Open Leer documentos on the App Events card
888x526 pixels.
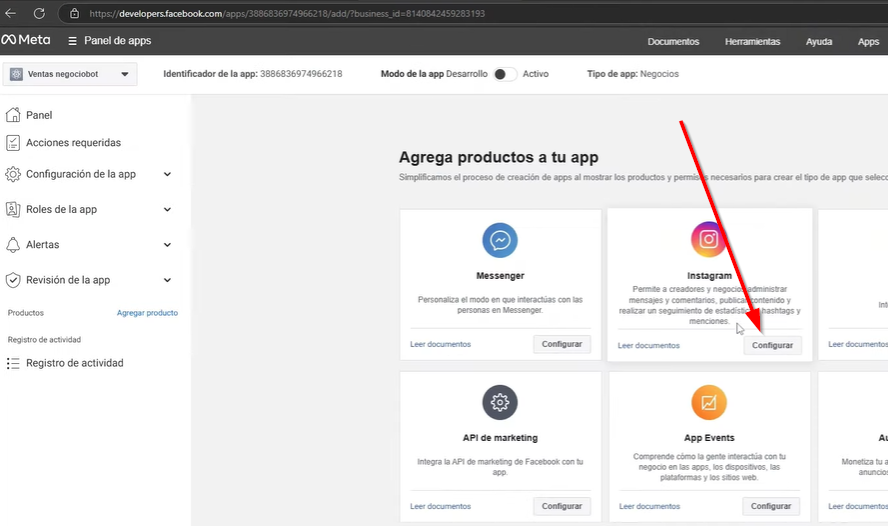pyautogui.click(x=649, y=506)
